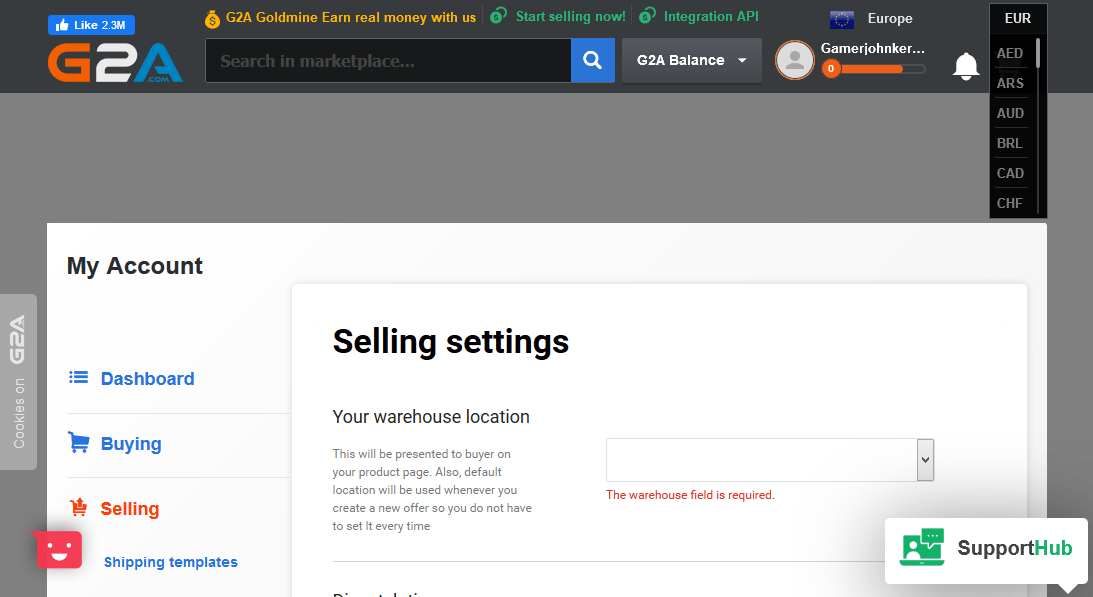Click the G2A Goldmine coin icon
Image resolution: width=1093 pixels, height=597 pixels.
(x=211, y=18)
